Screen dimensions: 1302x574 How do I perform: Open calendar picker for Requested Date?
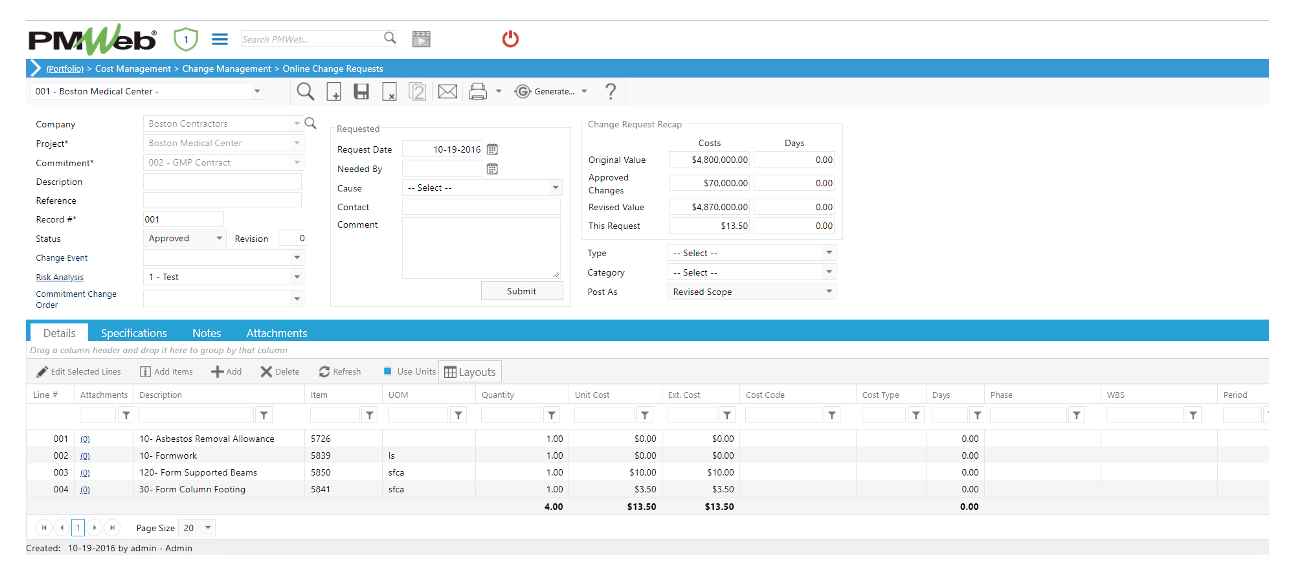(492, 149)
